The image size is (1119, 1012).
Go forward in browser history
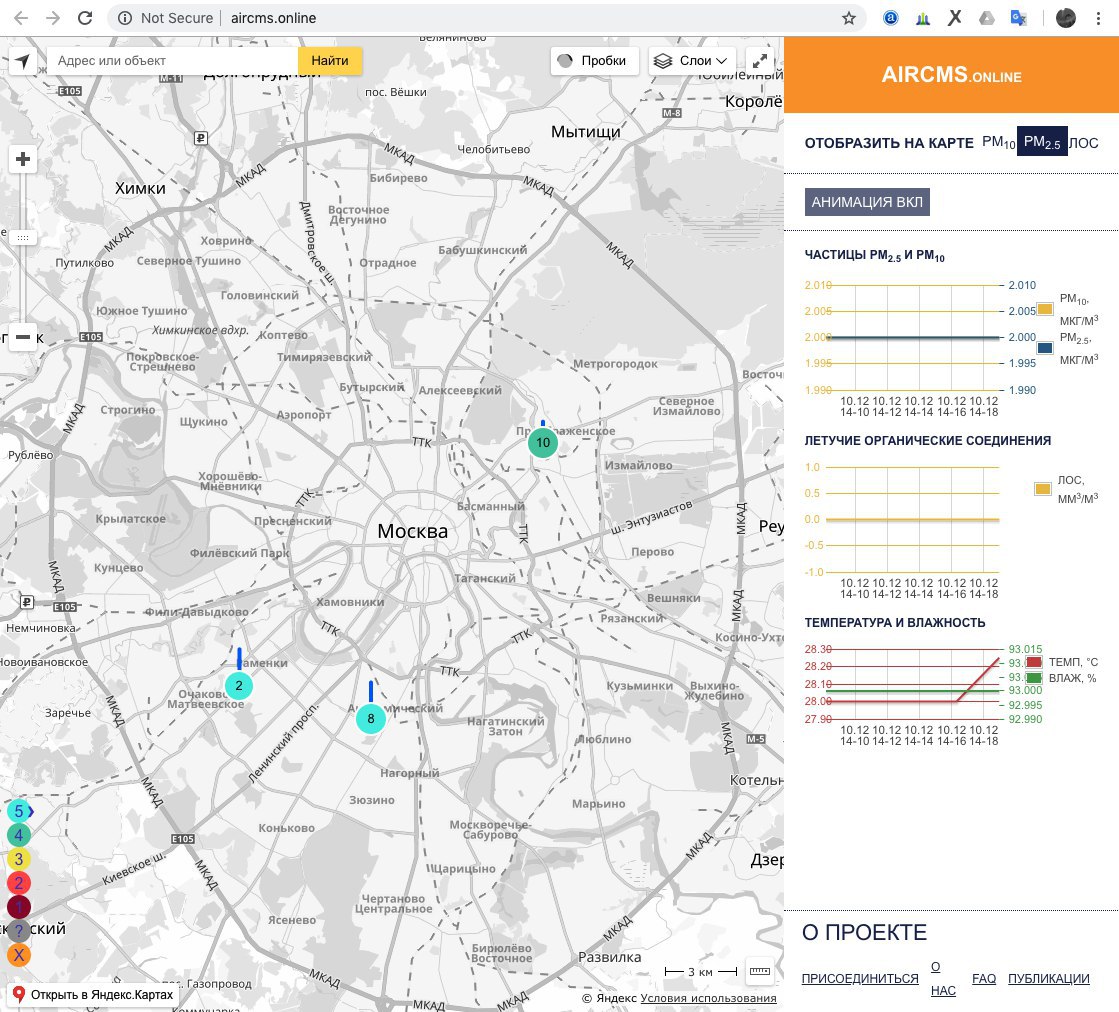pyautogui.click(x=53, y=18)
